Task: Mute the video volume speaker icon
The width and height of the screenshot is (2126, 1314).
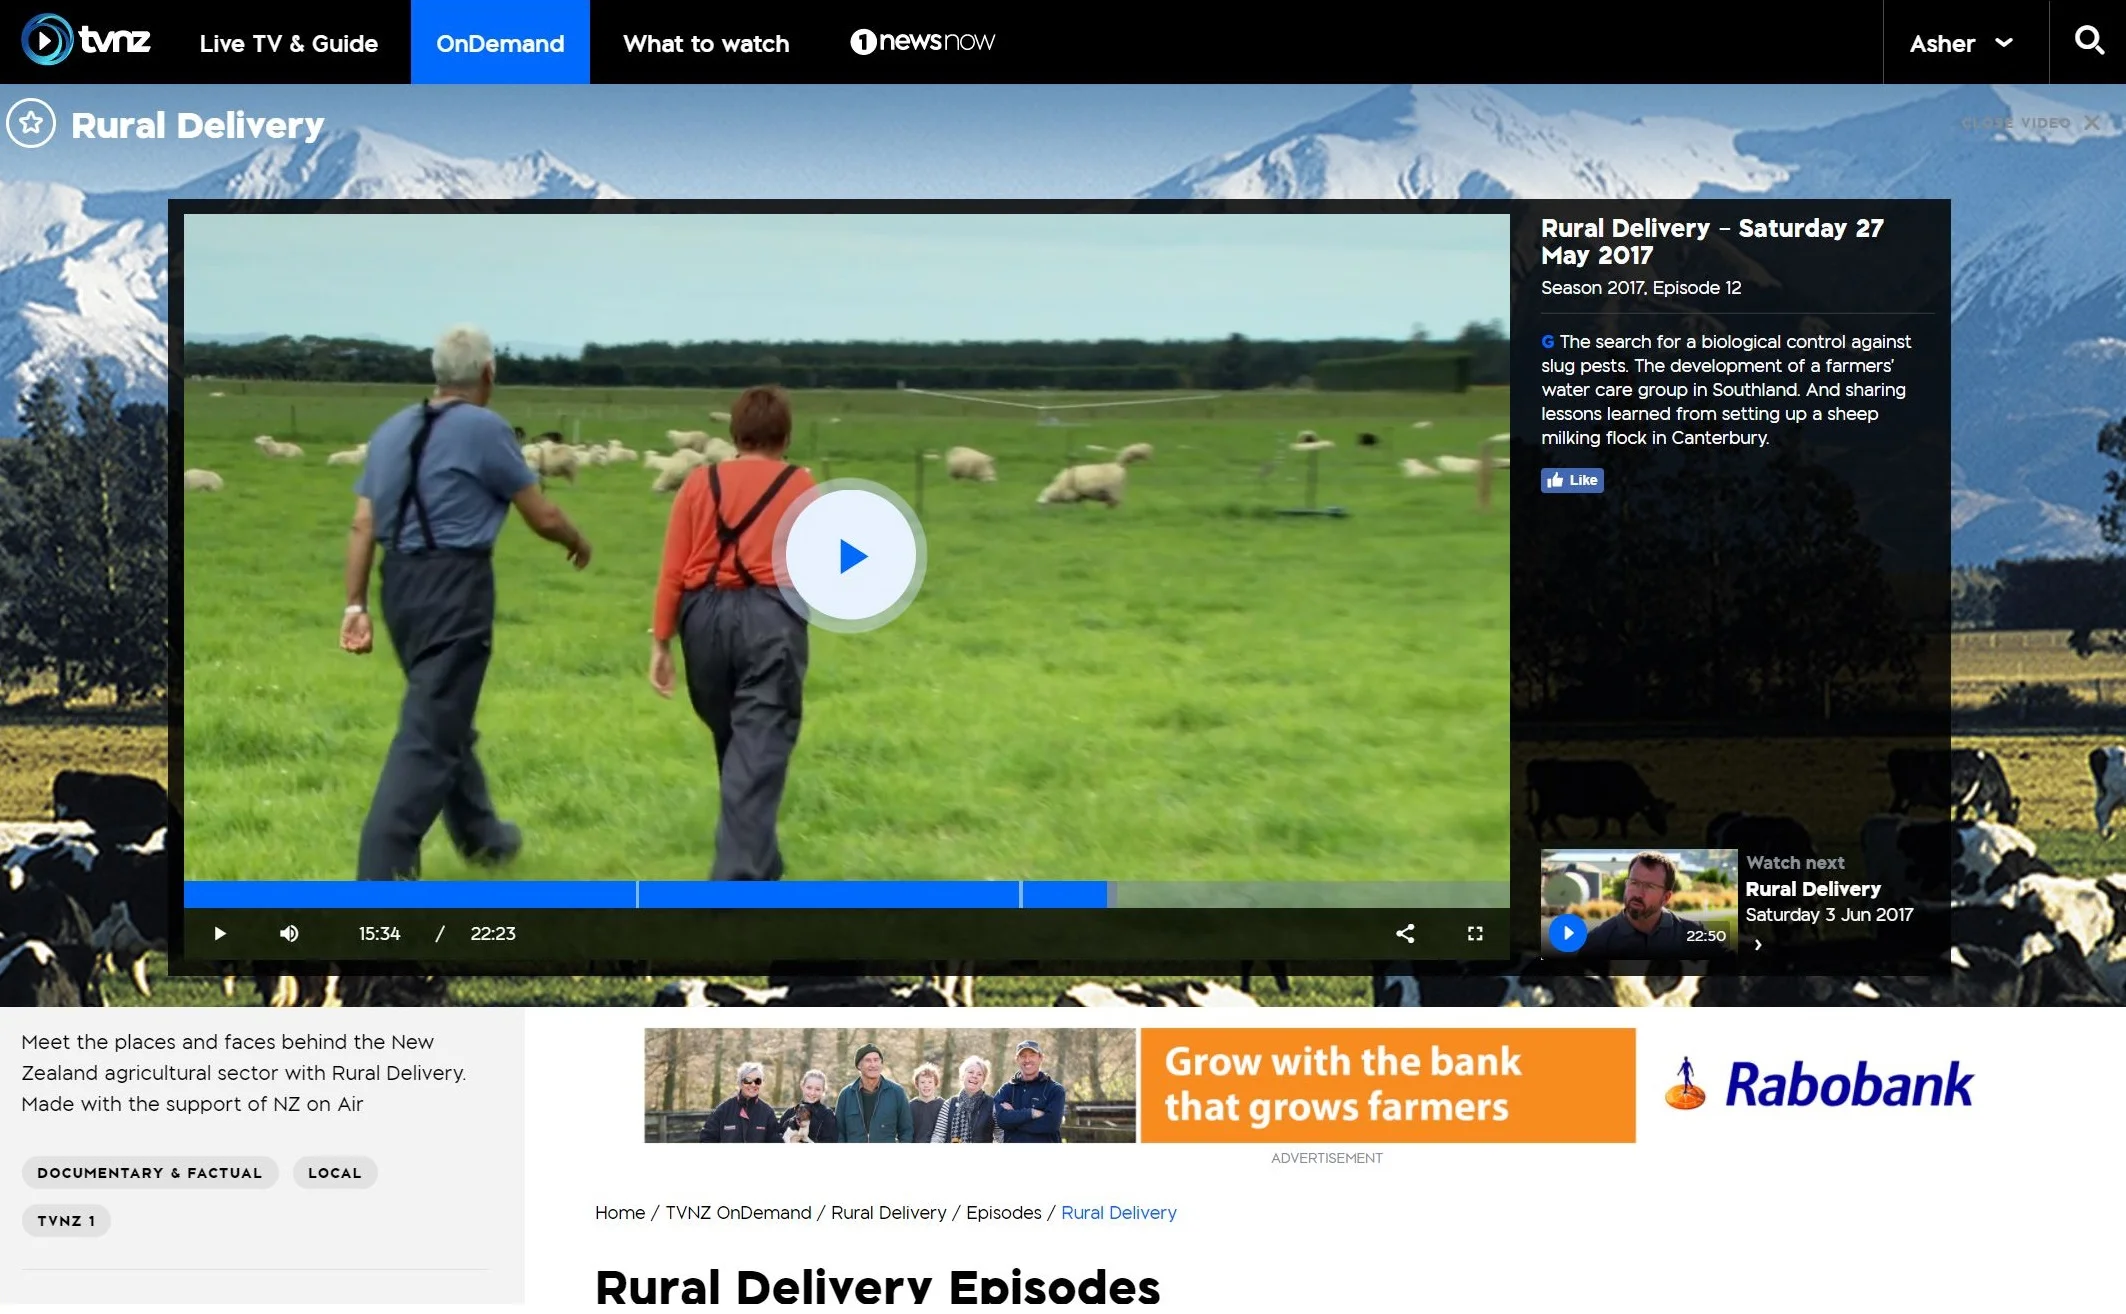Action: coord(289,934)
